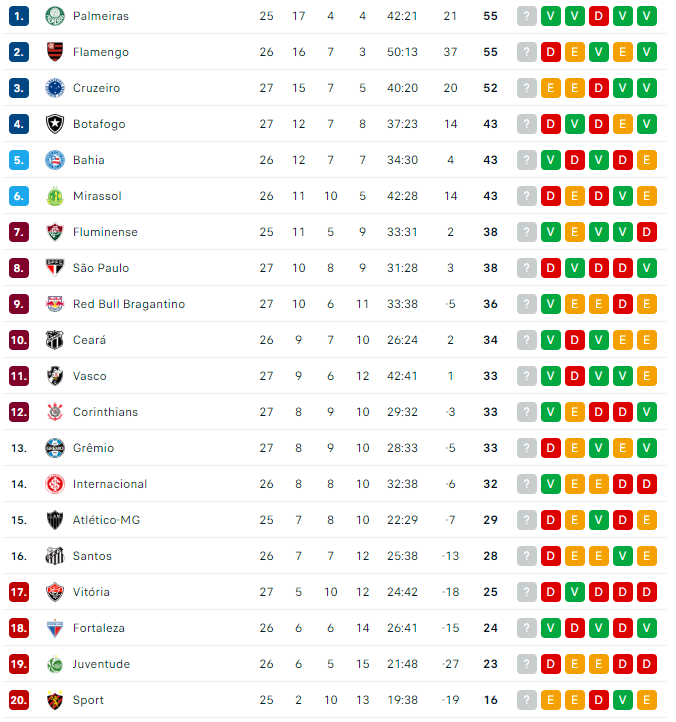Click the position 1 rank badge
The height and width of the screenshot is (722, 676).
20,16
